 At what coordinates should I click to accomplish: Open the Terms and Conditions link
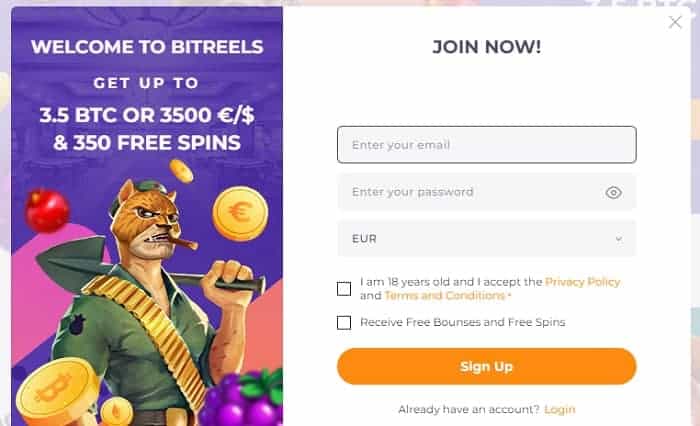pyautogui.click(x=445, y=296)
